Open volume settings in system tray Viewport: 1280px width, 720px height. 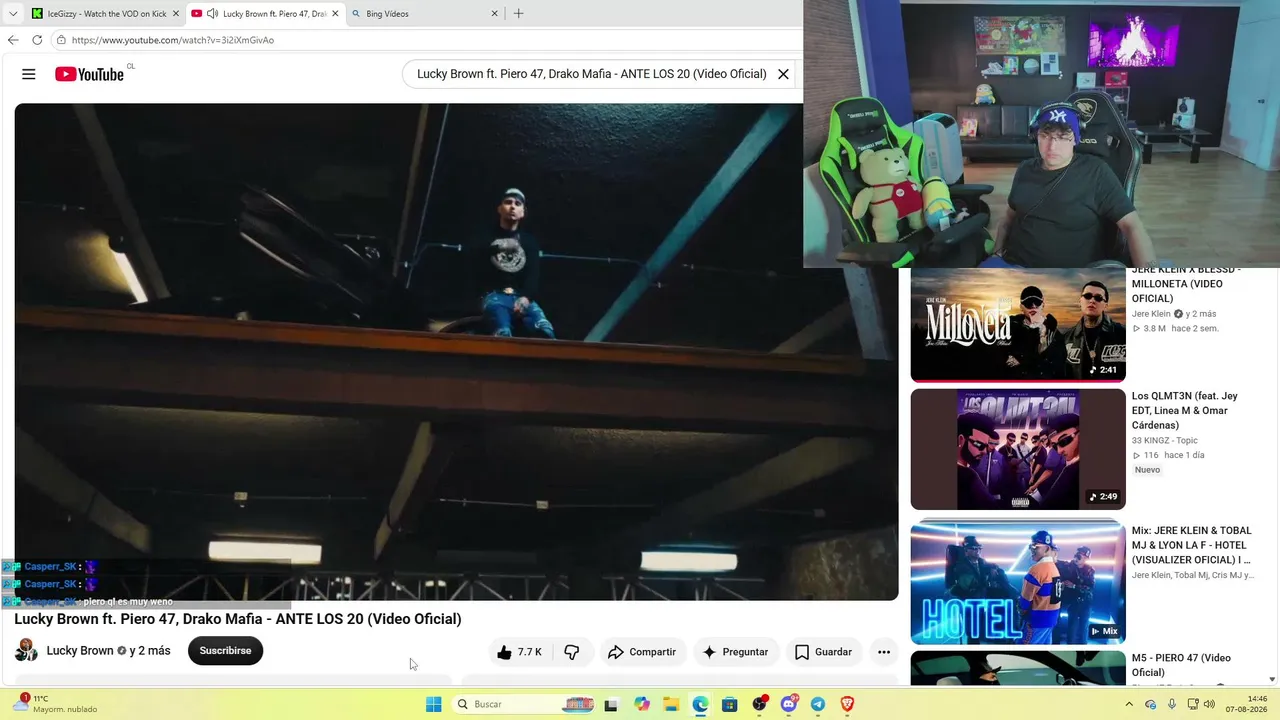point(1211,704)
